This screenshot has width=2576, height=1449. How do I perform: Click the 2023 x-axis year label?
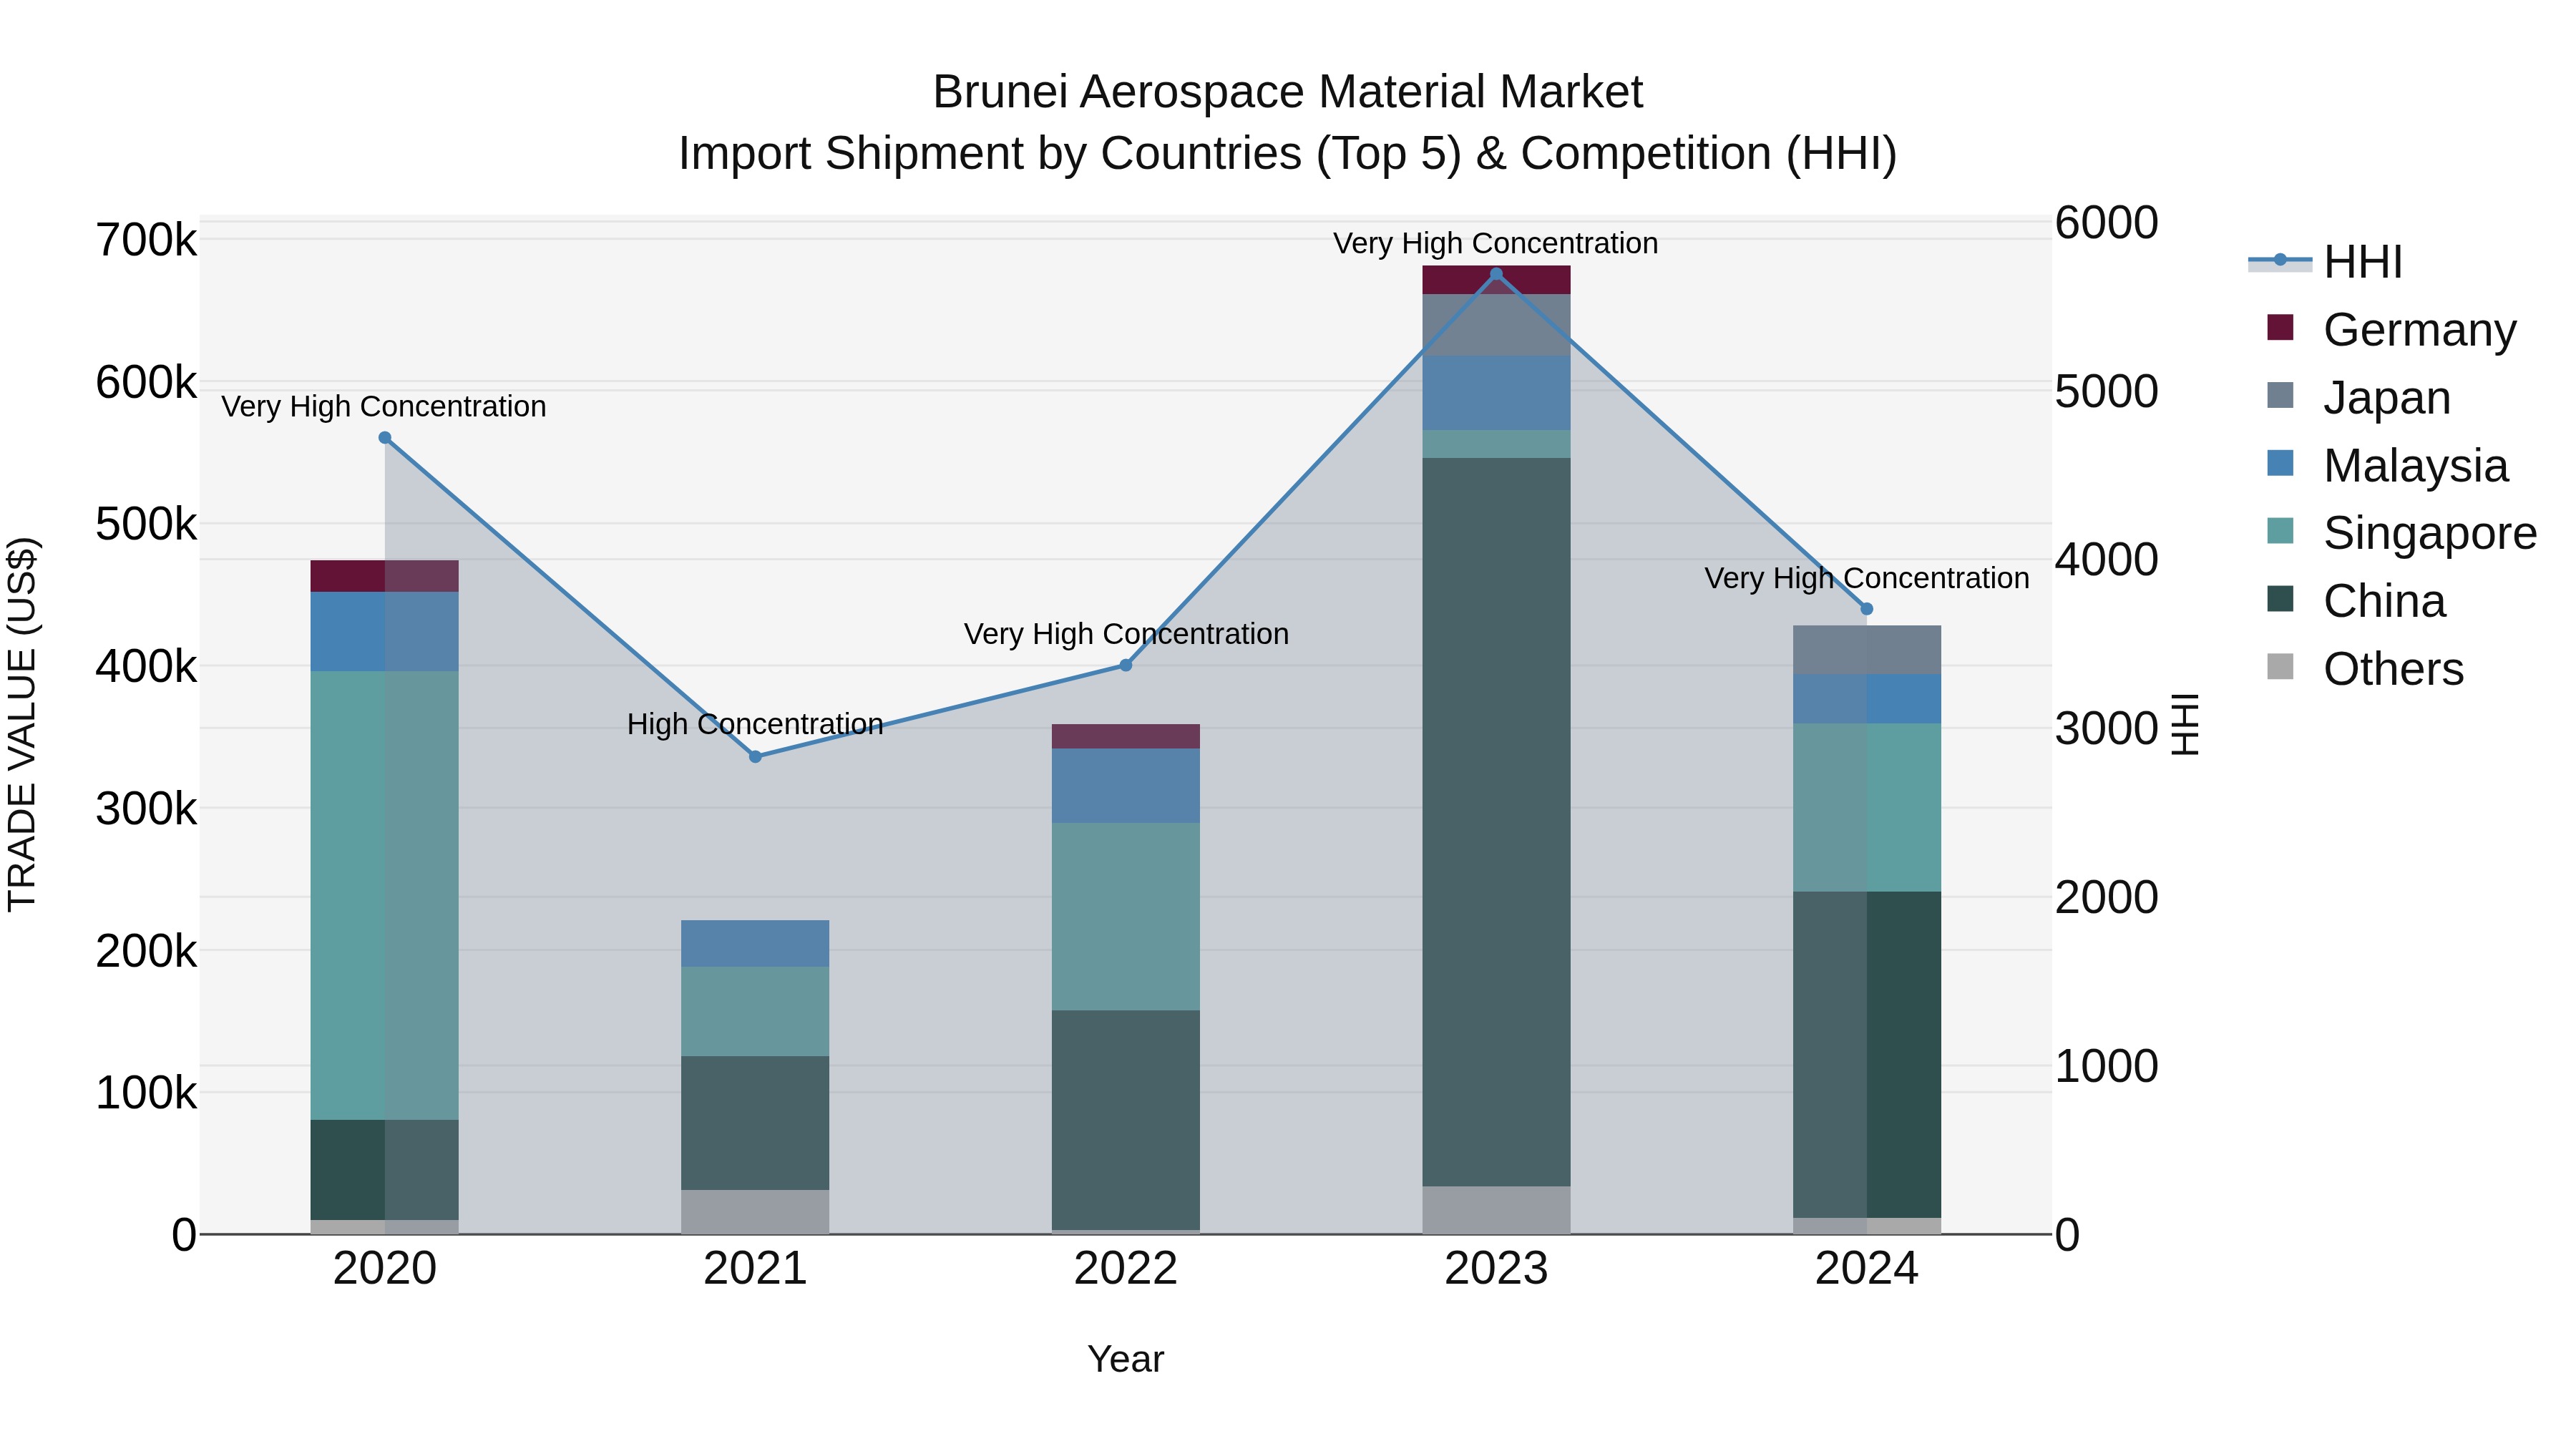click(1496, 1269)
